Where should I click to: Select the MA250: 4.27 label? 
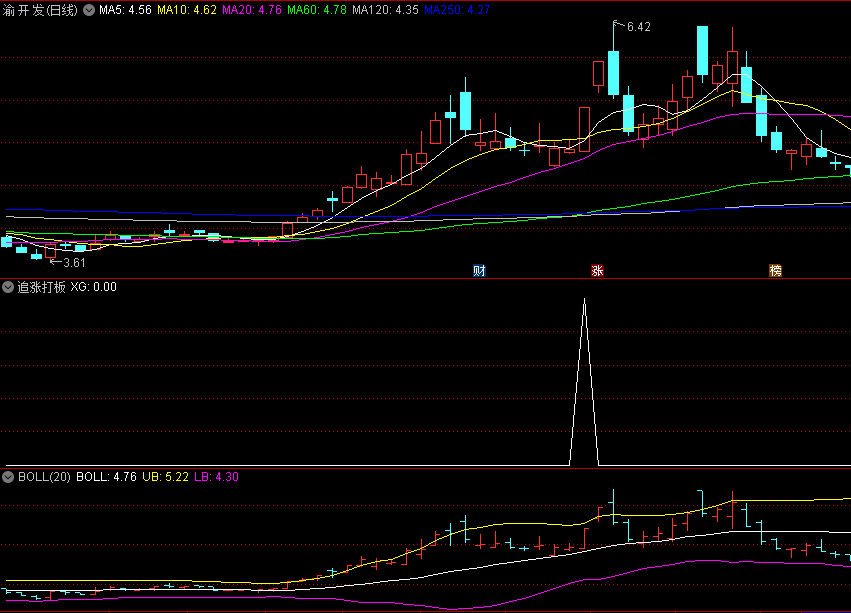457,10
